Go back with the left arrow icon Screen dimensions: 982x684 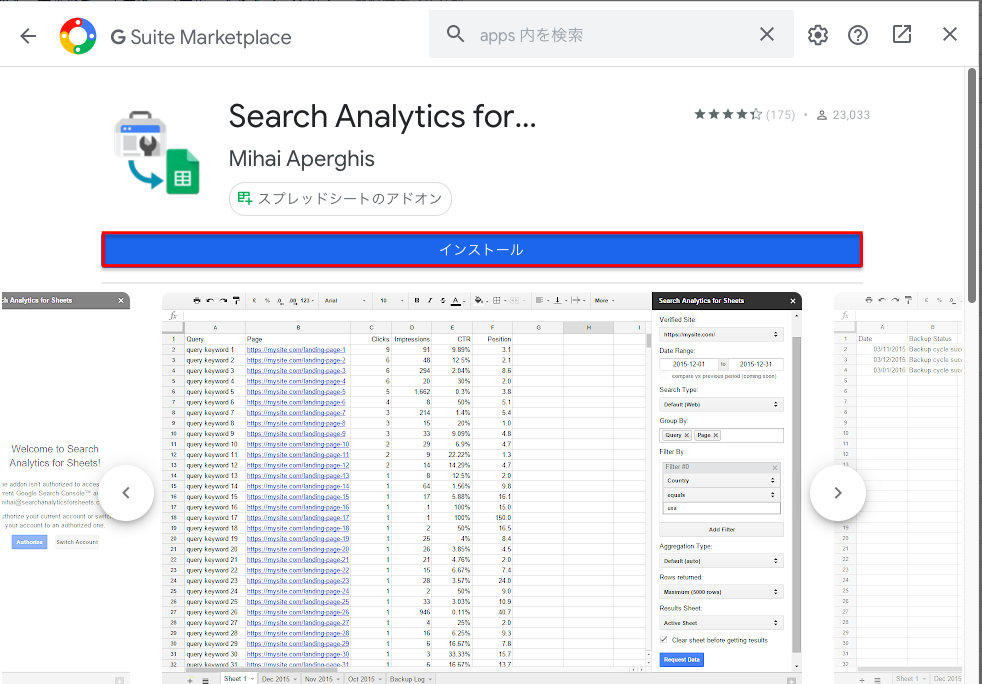[28, 36]
